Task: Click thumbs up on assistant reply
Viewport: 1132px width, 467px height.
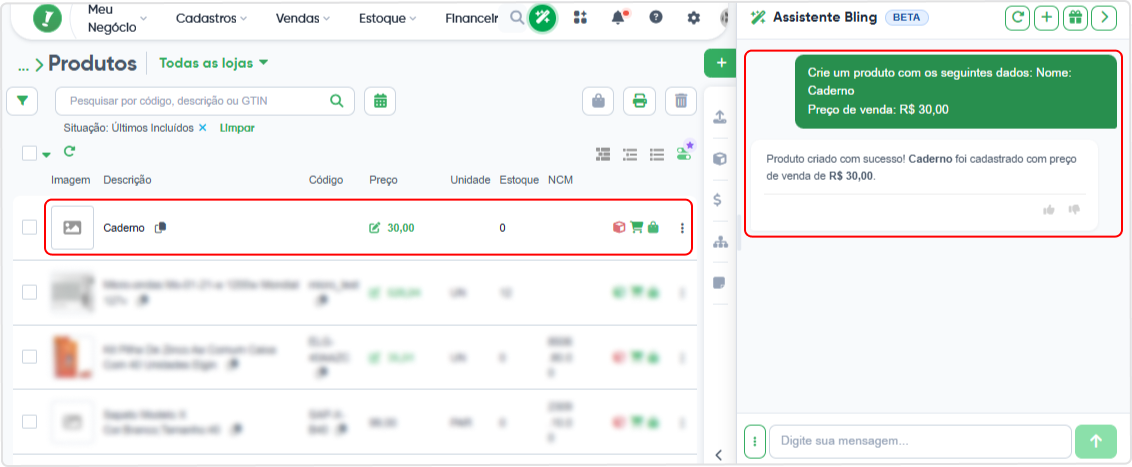Action: point(1049,209)
